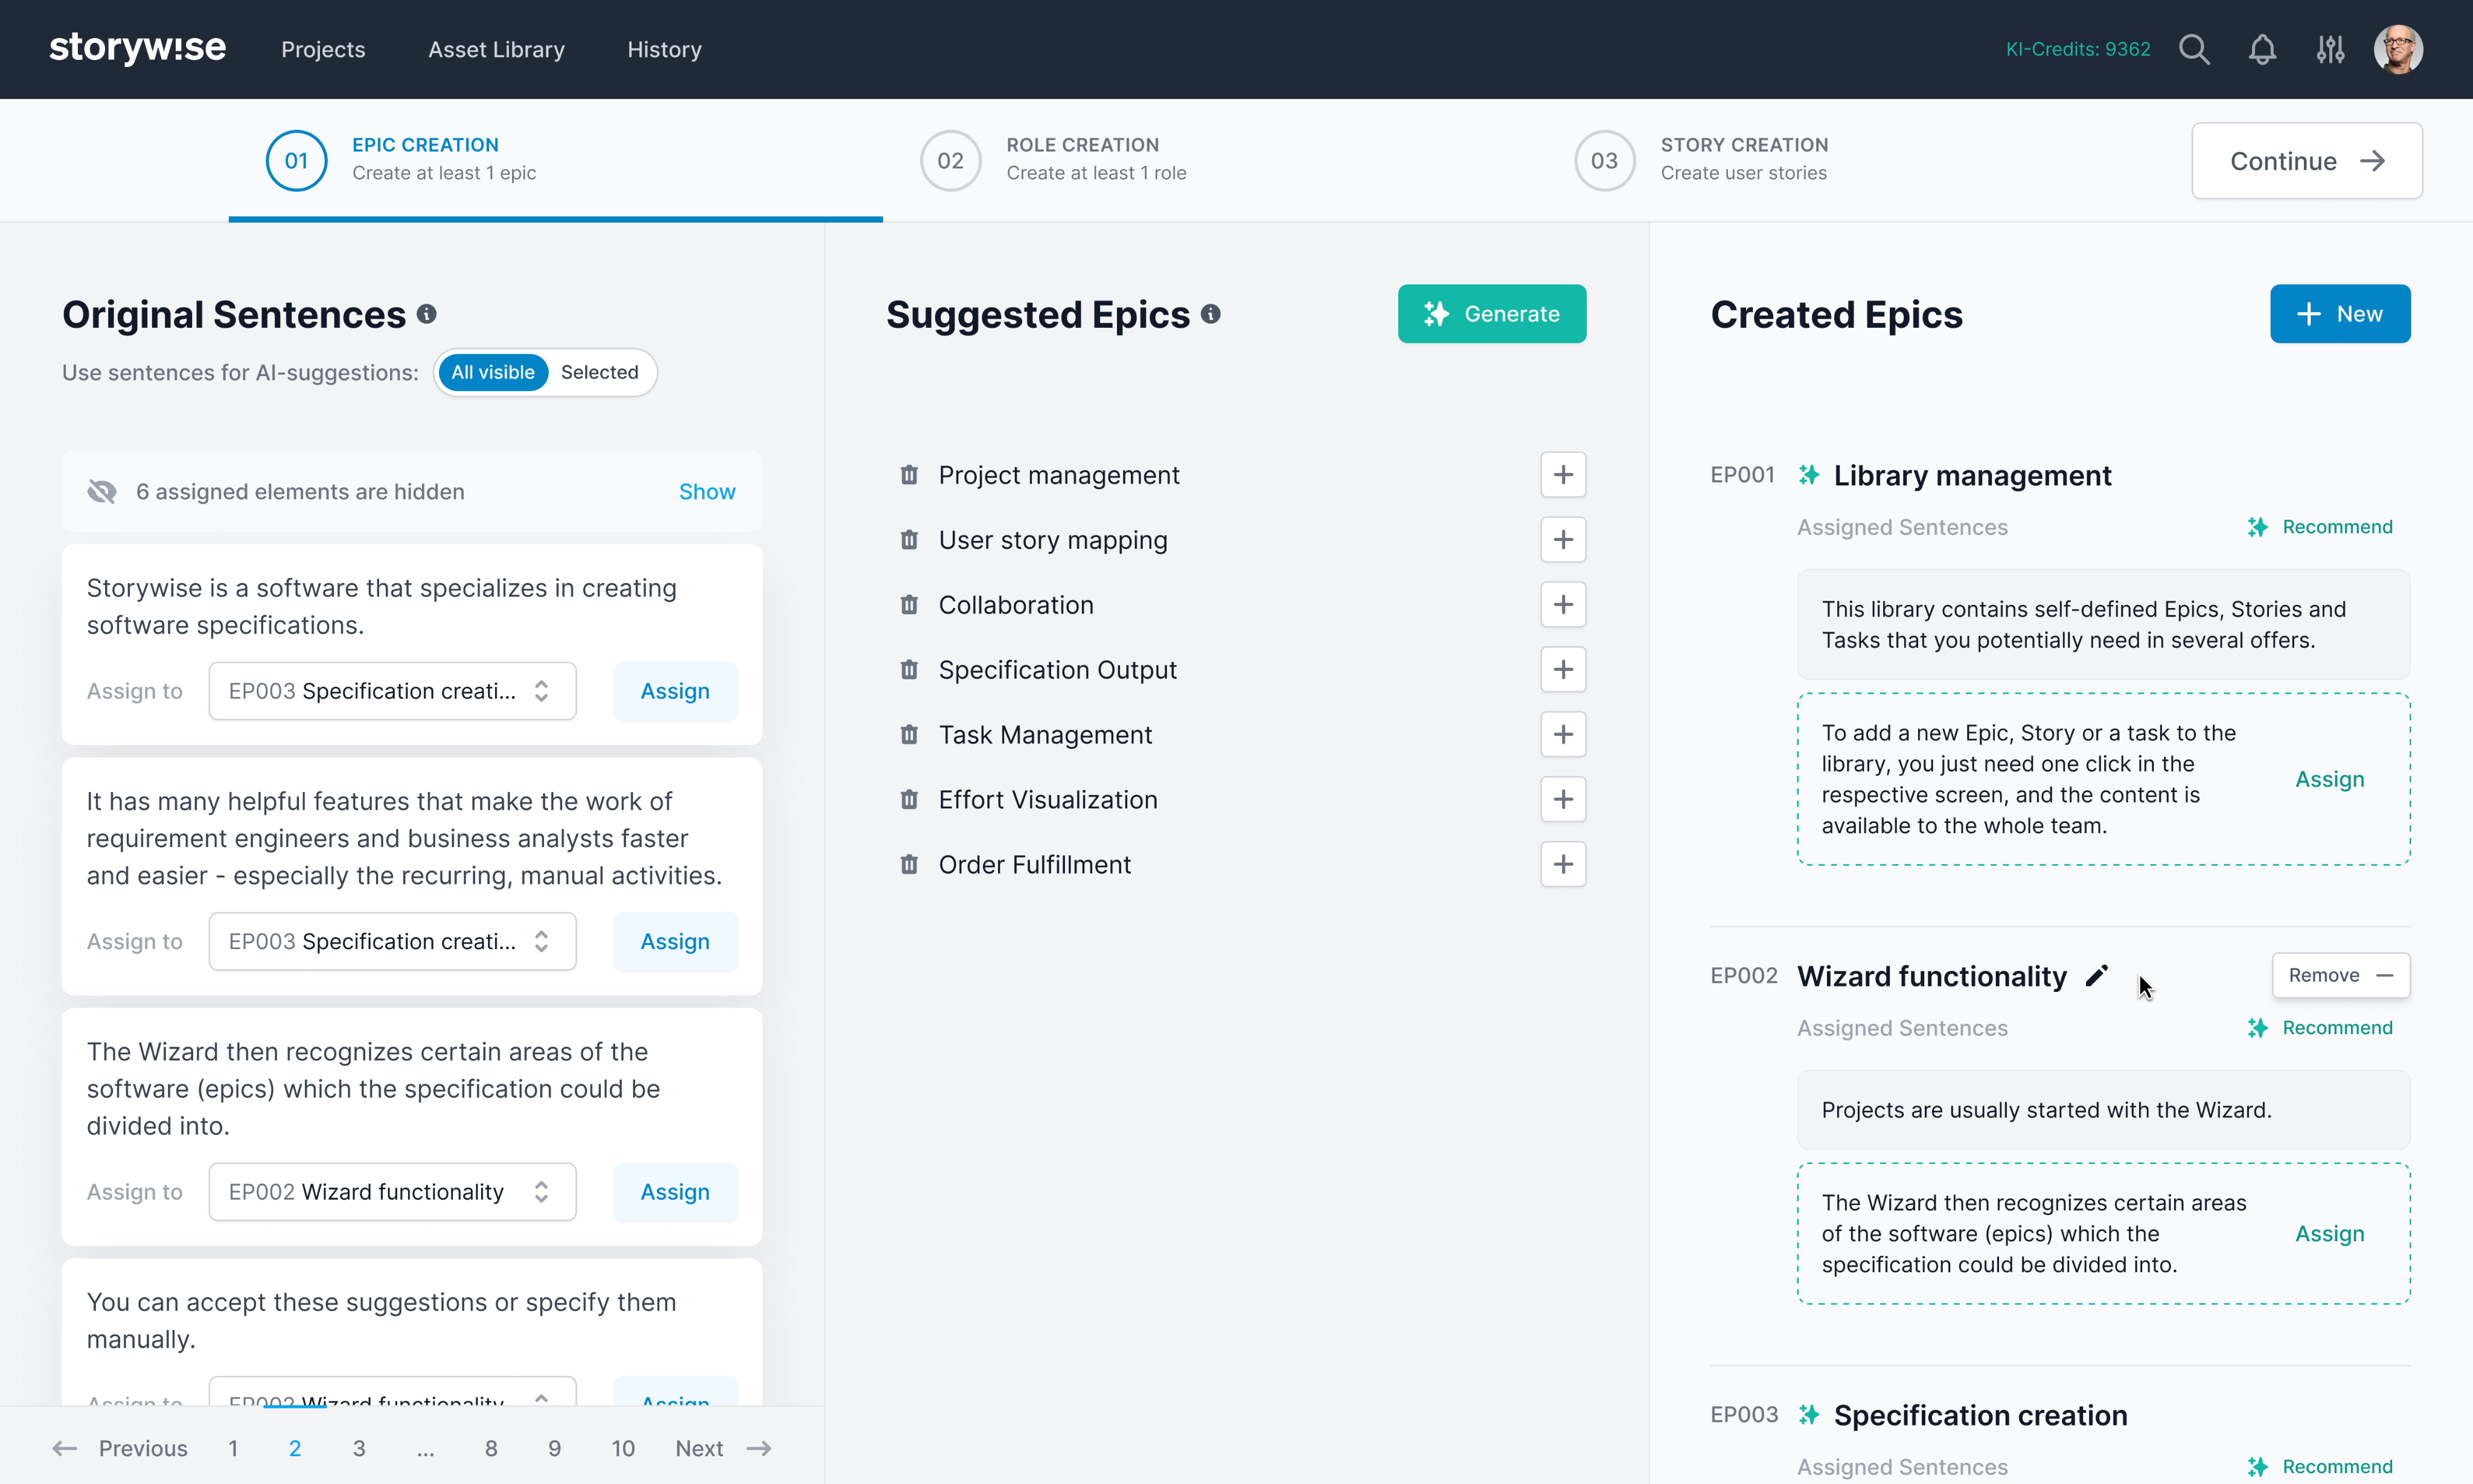Open the Asset Library menu
The width and height of the screenshot is (2473, 1484).
tap(496, 49)
